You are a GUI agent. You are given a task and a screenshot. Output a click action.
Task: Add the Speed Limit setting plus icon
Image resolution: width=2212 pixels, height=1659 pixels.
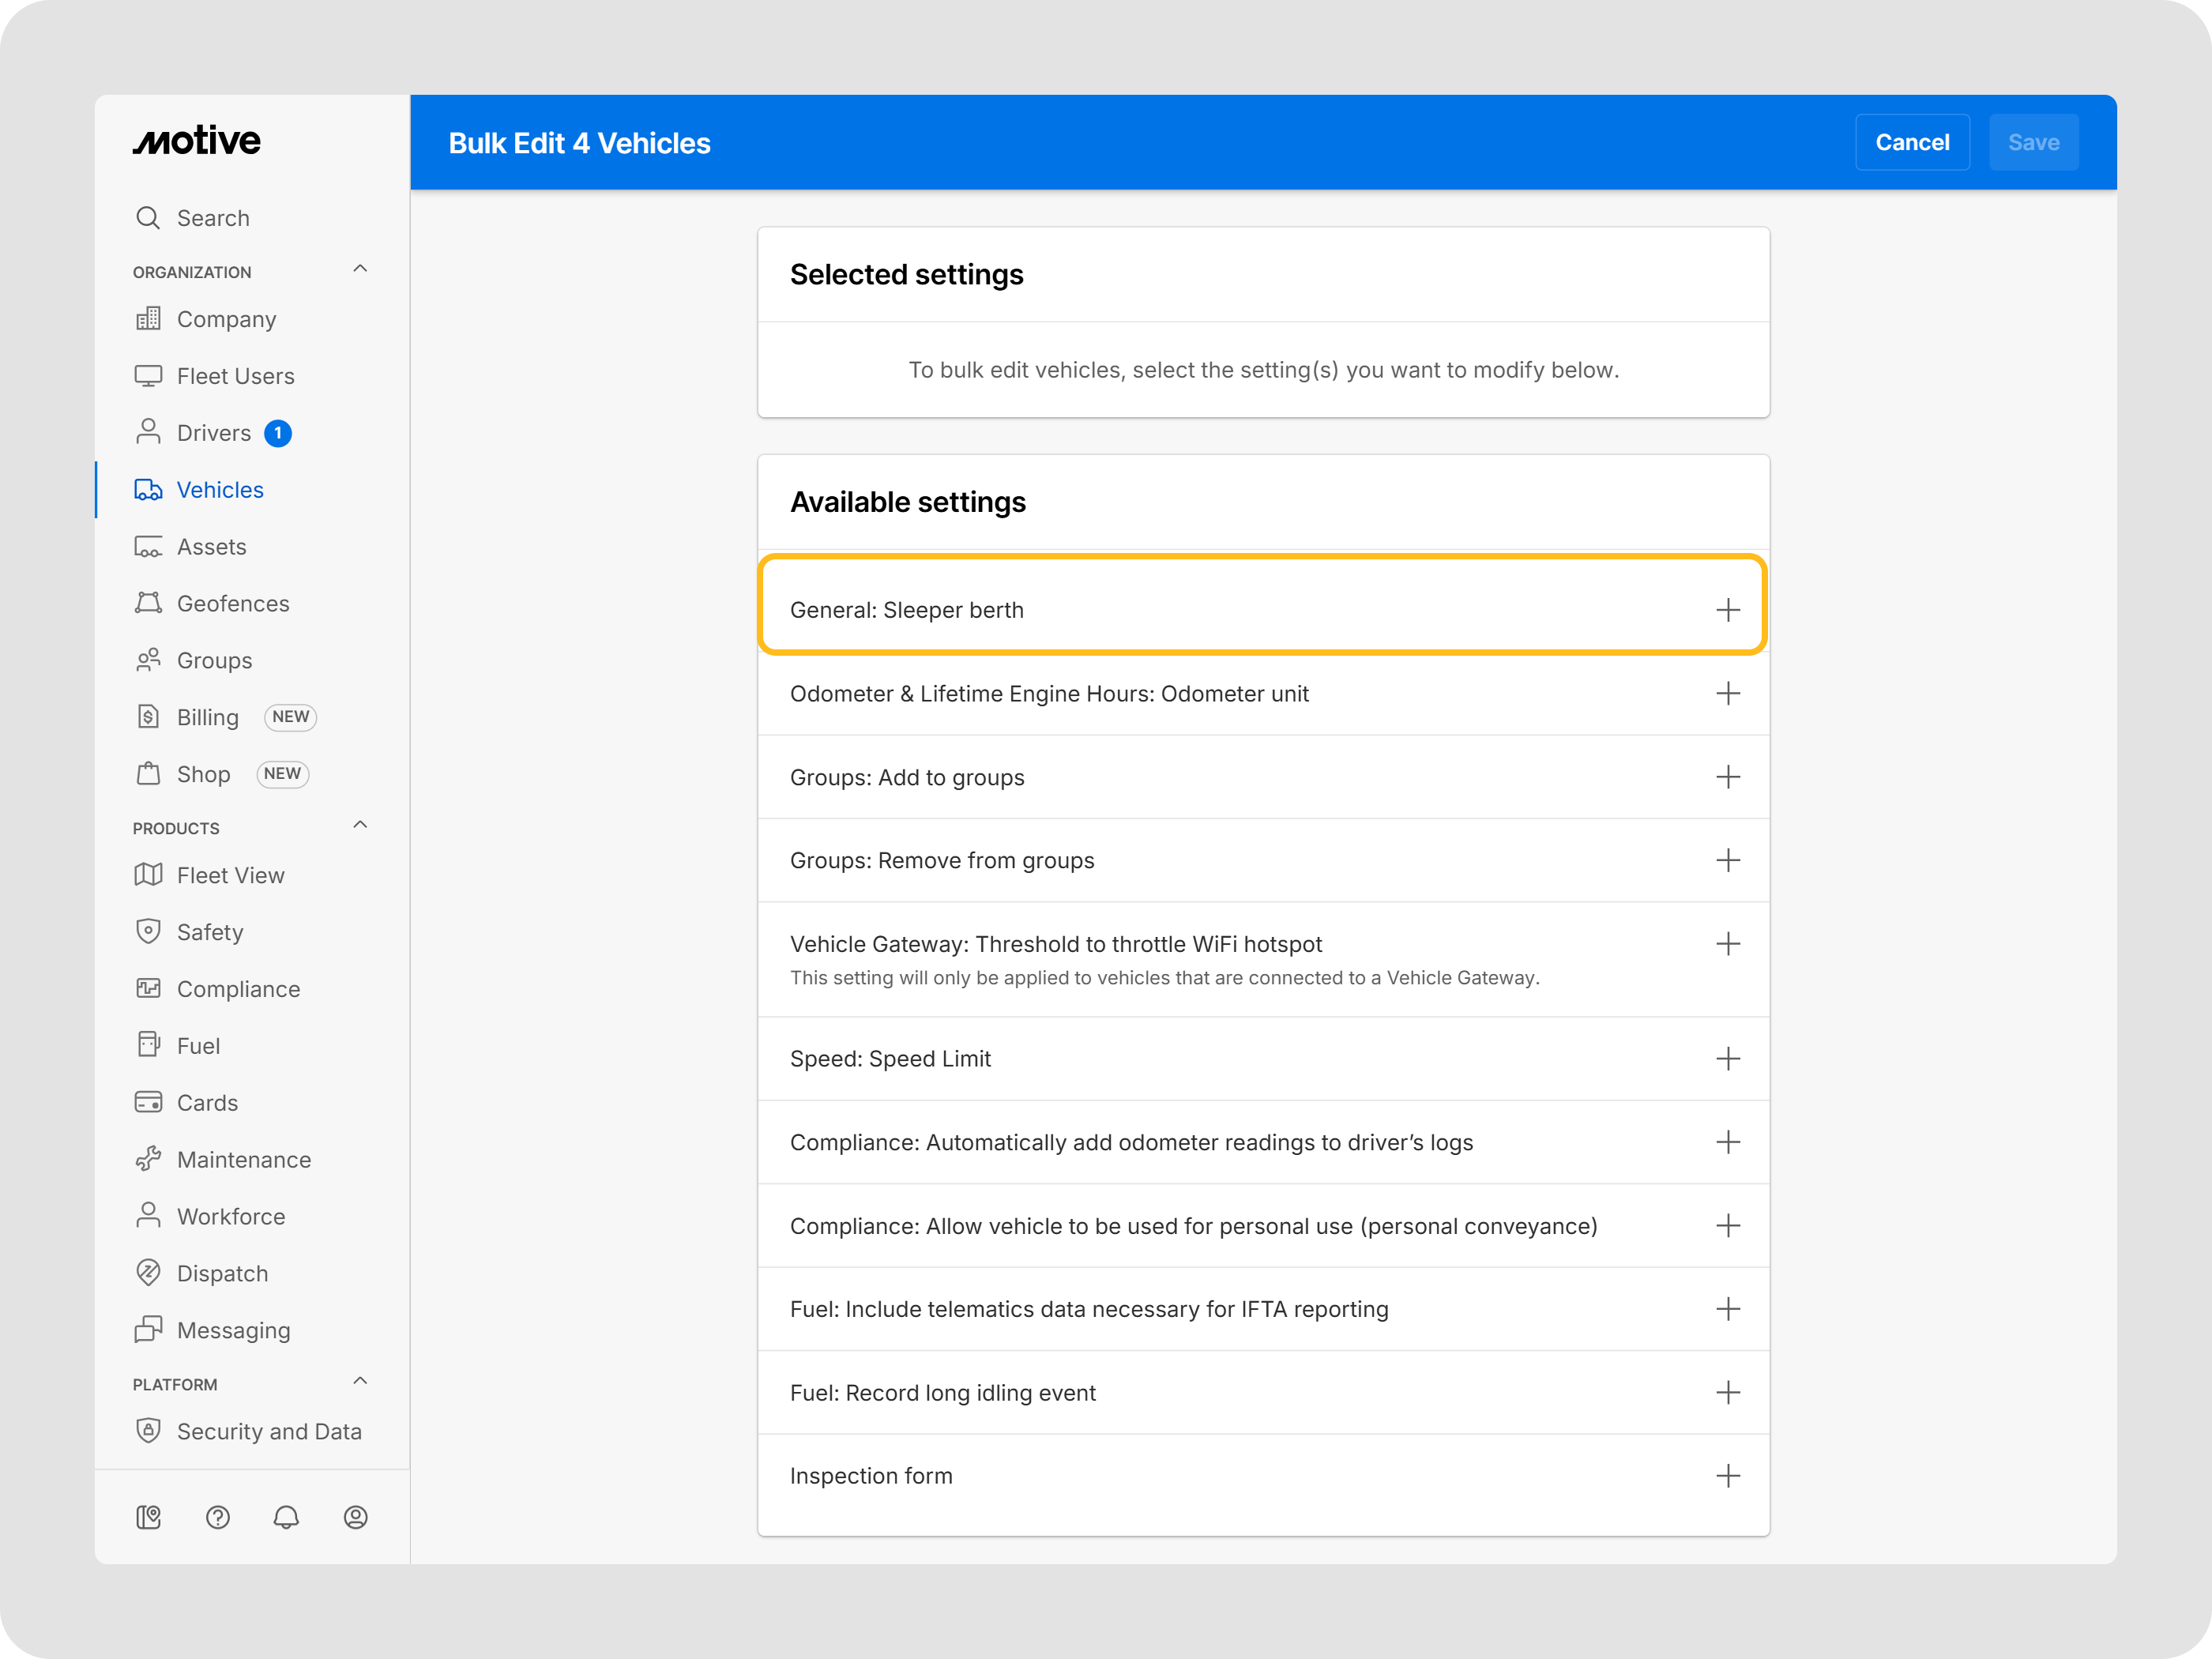[1727, 1058]
